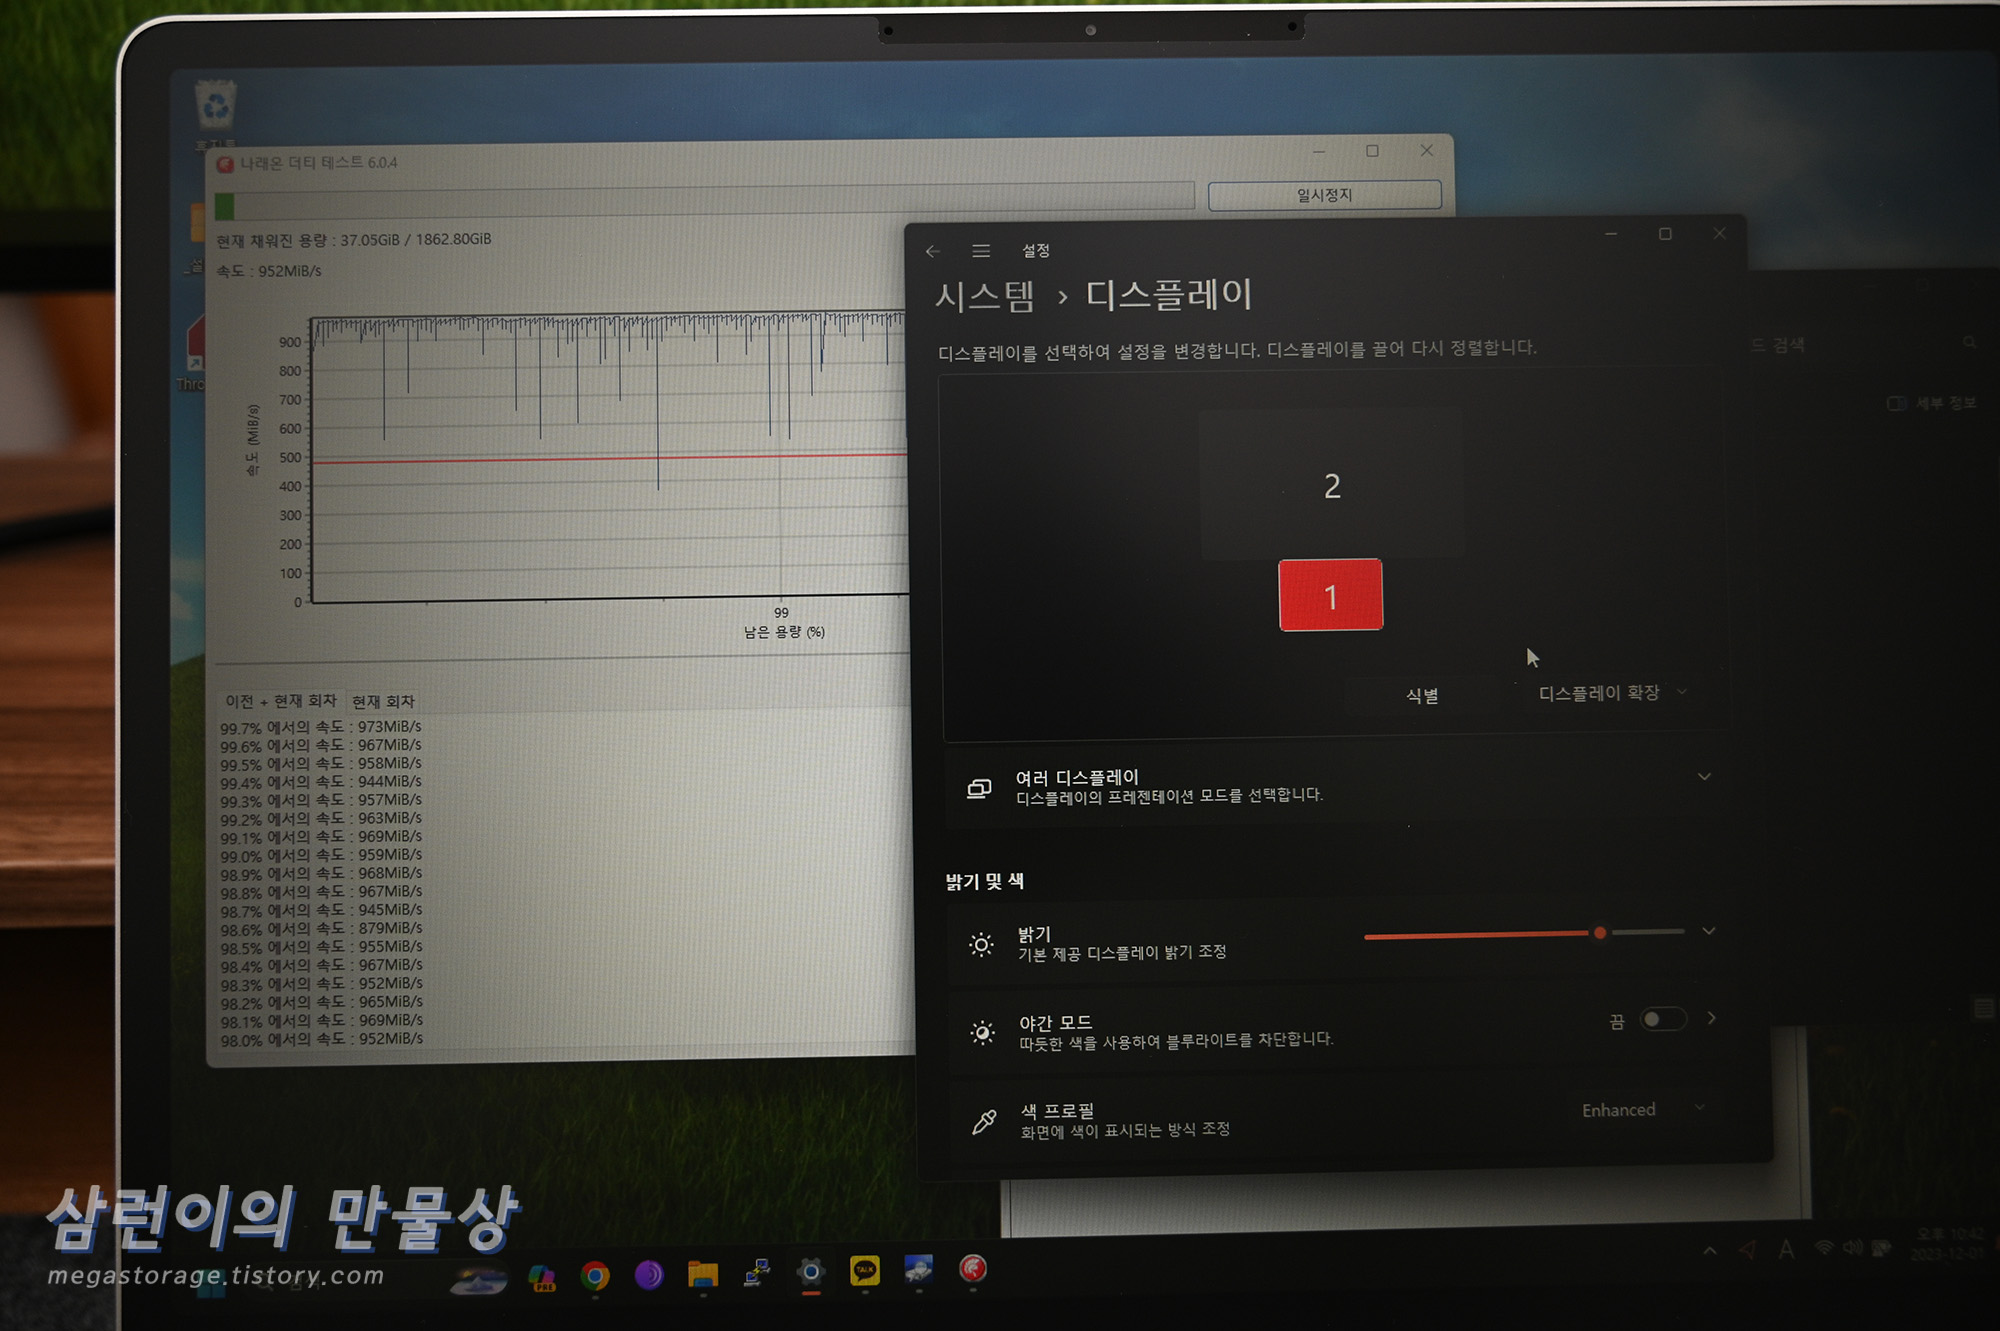Click the 식별 identify button
The height and width of the screenshot is (1331, 2000).
[1421, 695]
